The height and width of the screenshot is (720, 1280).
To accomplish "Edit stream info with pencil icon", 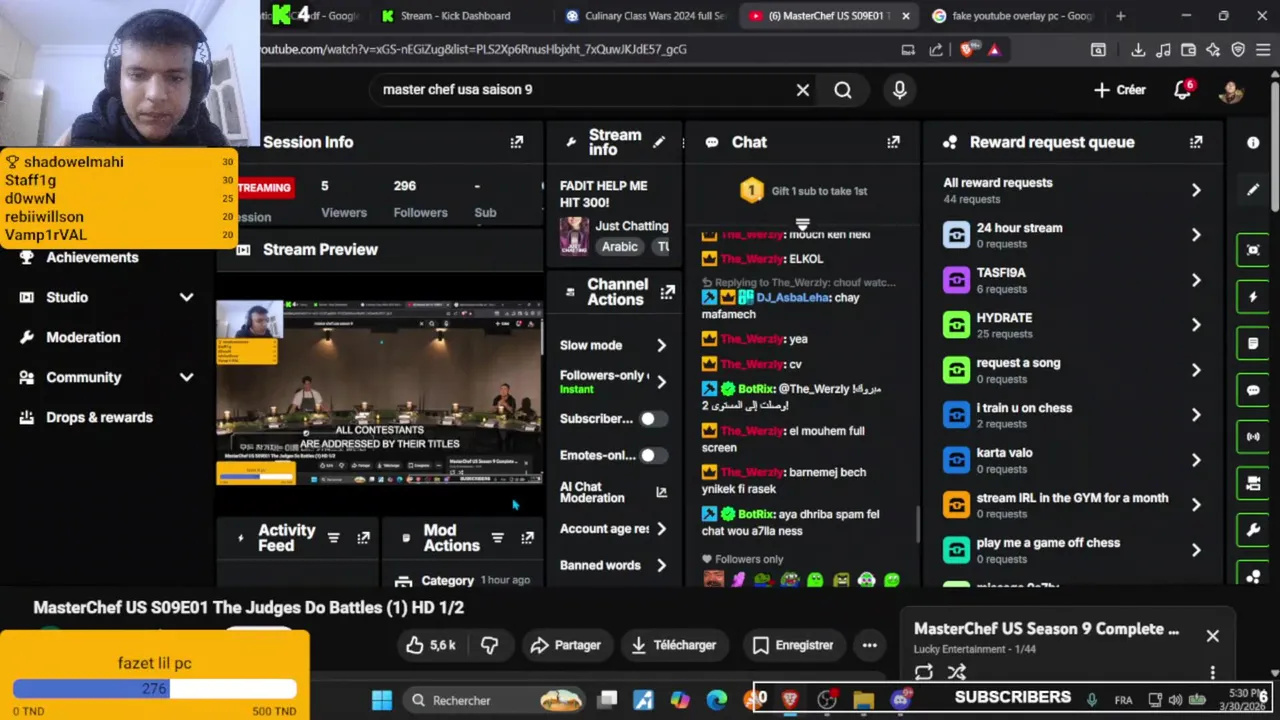I will pyautogui.click(x=659, y=142).
